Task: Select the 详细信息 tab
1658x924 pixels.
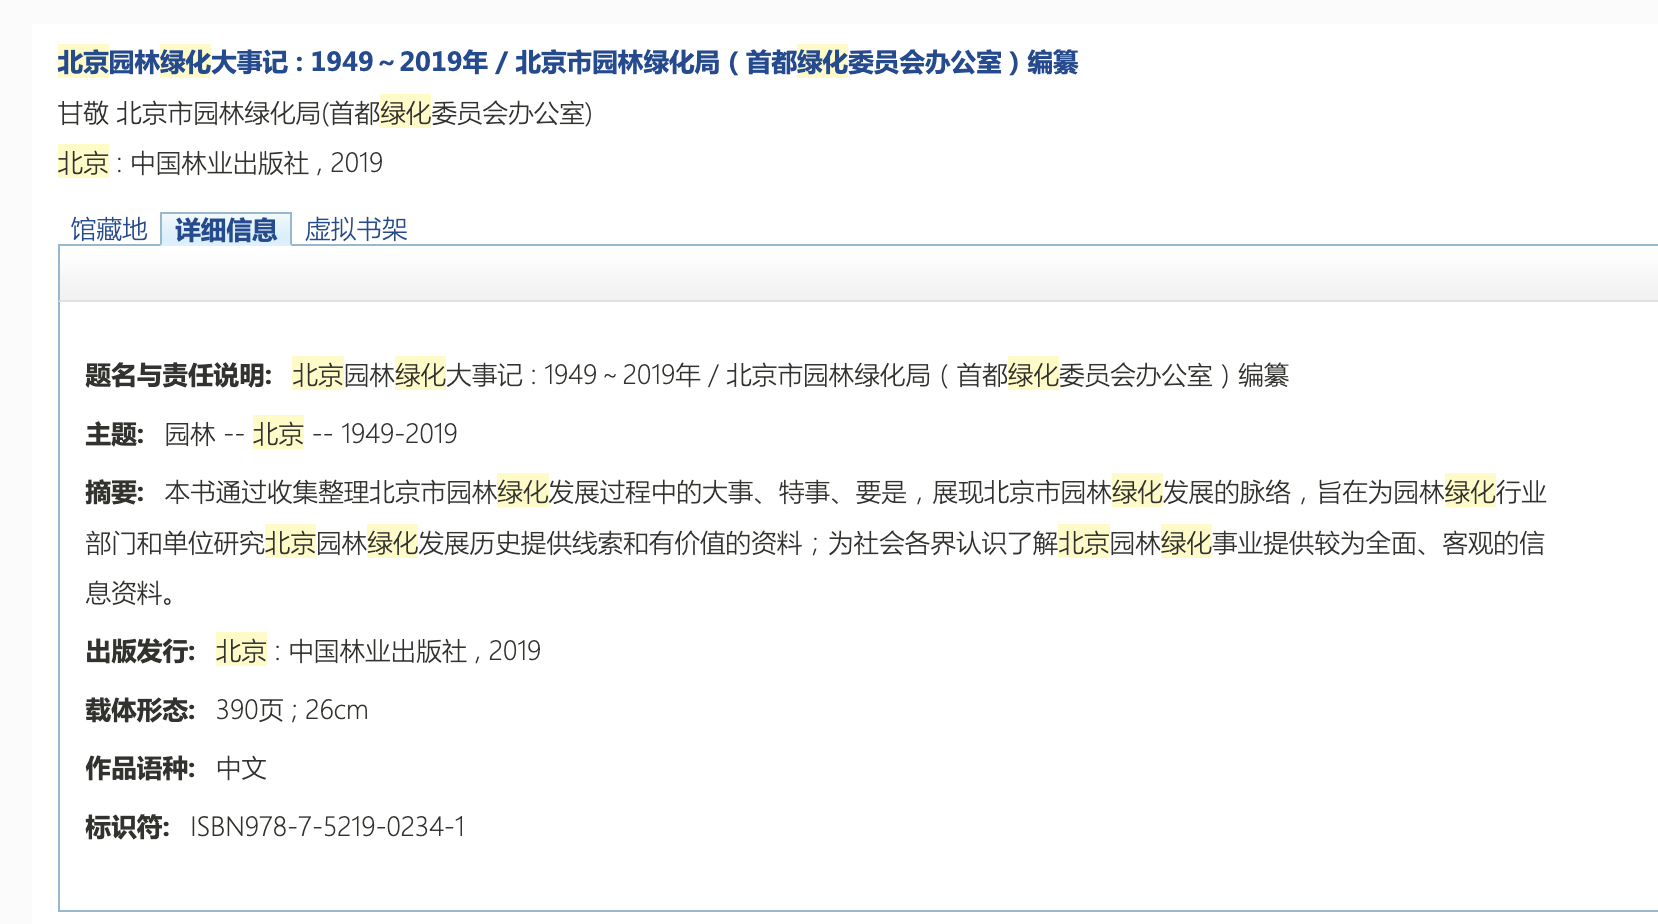Action: tap(226, 230)
